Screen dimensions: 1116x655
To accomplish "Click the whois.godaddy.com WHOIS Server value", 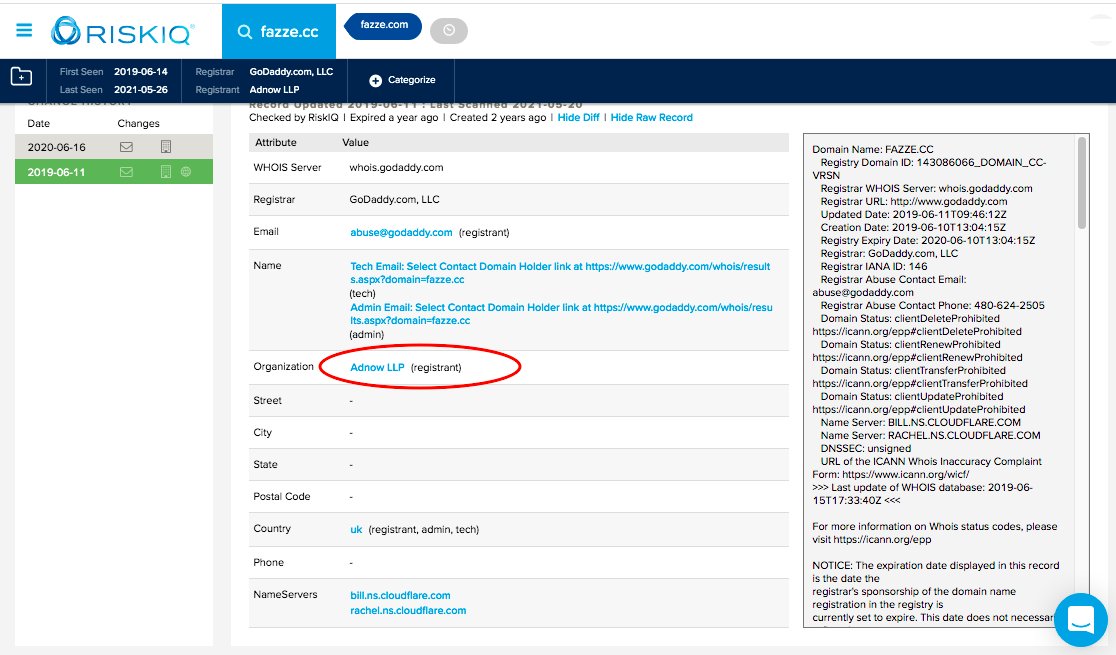I will 396,167.
